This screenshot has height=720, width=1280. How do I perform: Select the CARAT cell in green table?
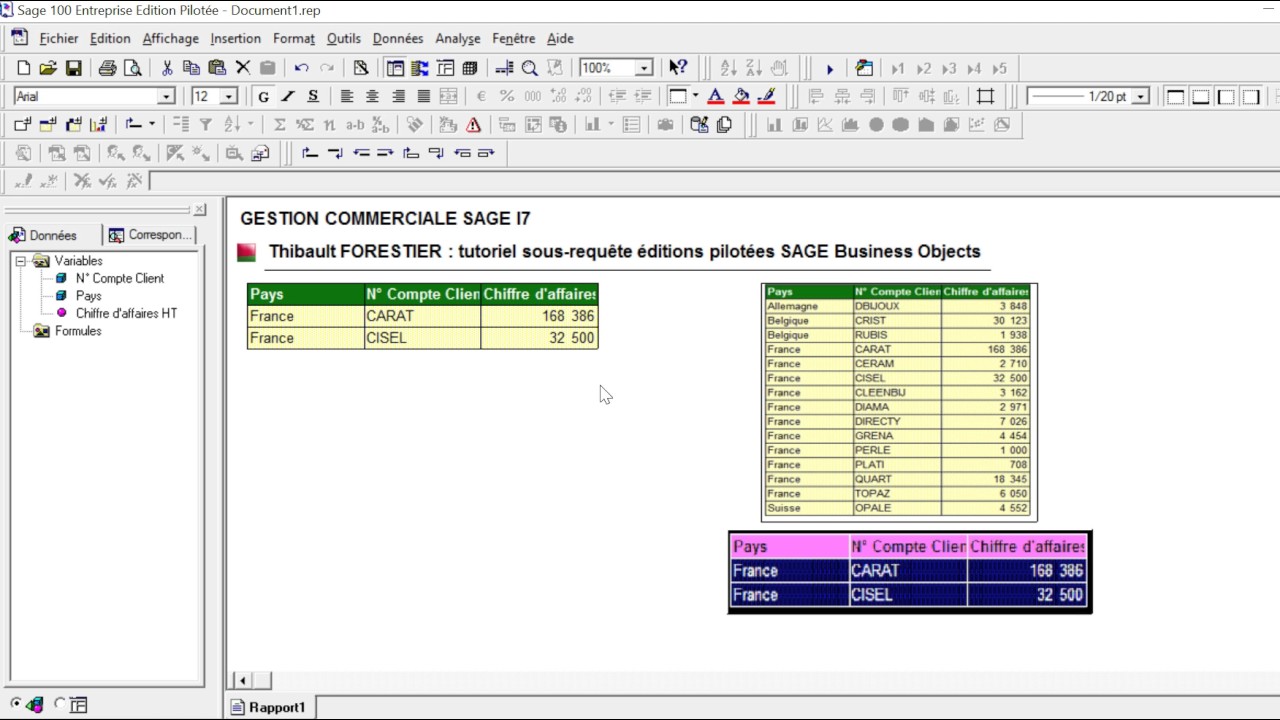422,316
